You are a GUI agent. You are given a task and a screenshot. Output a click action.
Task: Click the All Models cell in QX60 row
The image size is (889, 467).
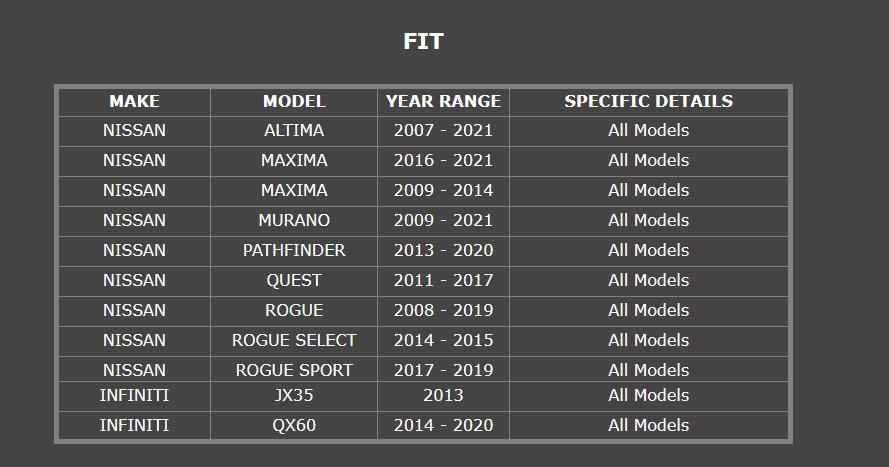(649, 425)
